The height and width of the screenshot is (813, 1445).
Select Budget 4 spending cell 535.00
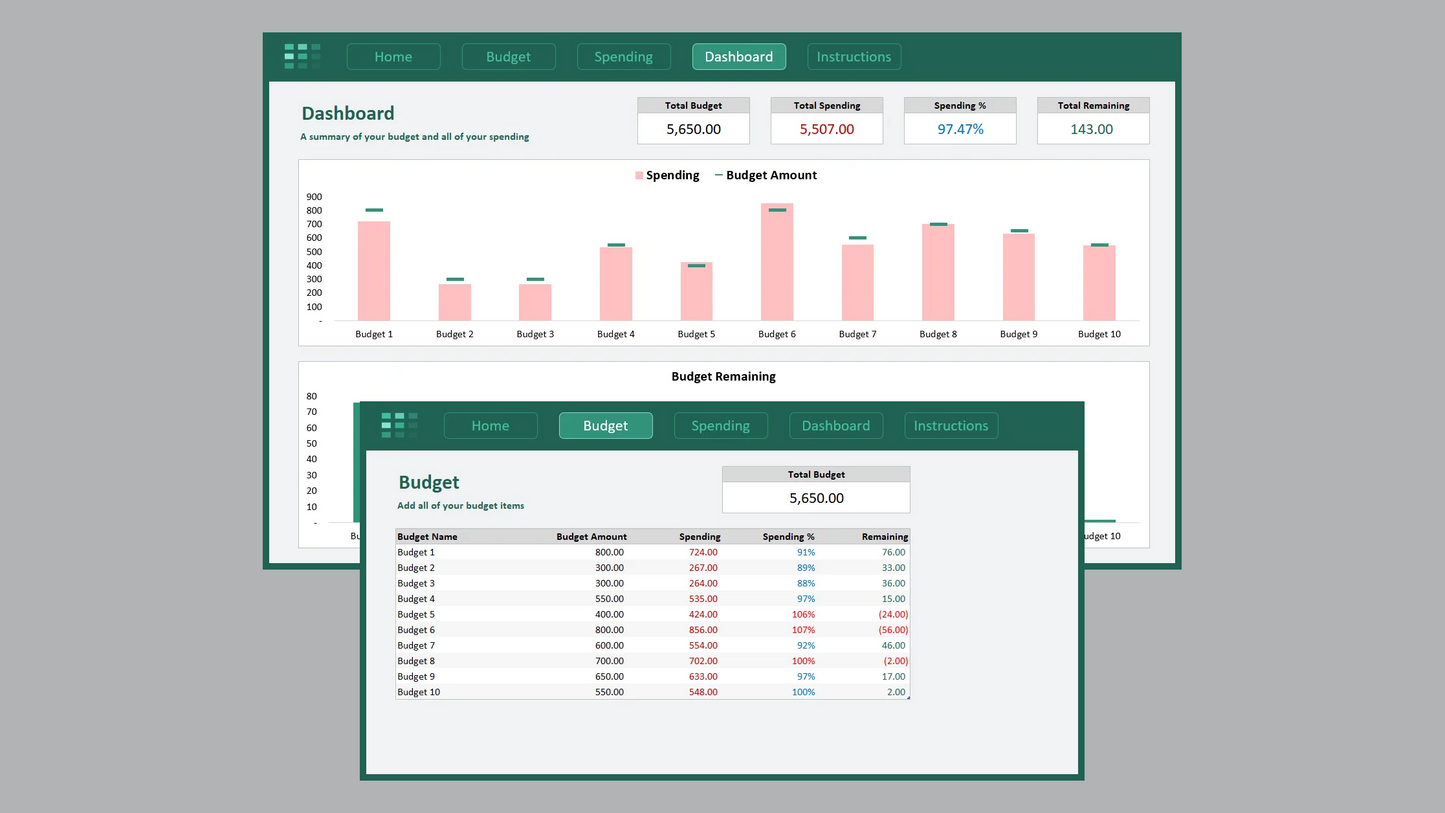tap(703, 599)
